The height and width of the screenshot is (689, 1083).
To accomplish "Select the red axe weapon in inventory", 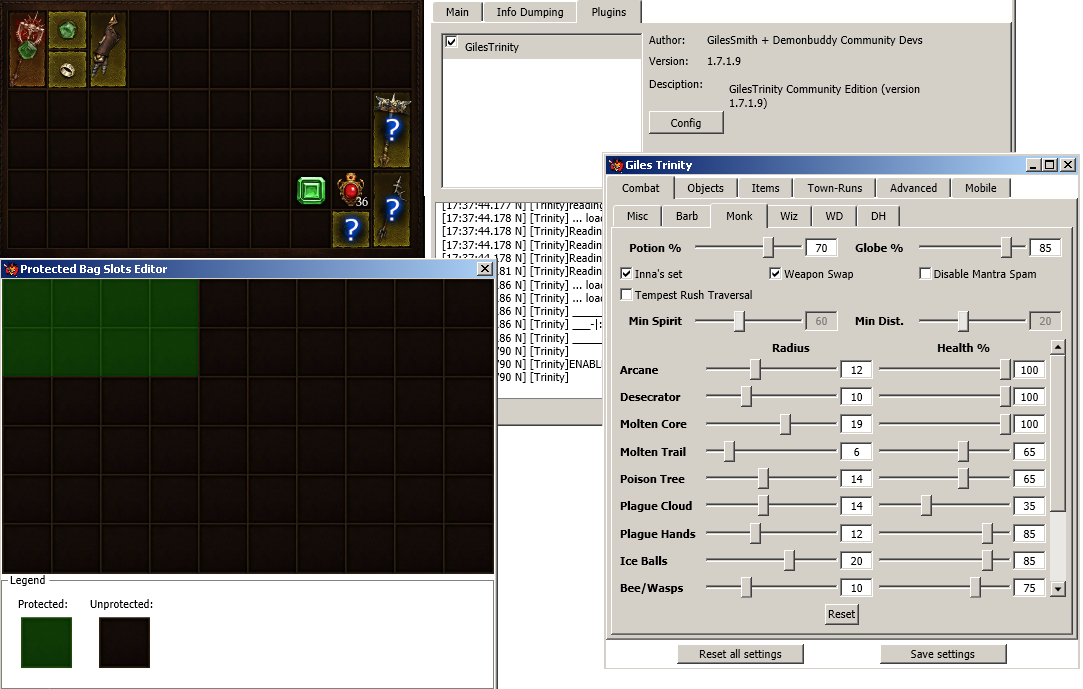I will [27, 49].
